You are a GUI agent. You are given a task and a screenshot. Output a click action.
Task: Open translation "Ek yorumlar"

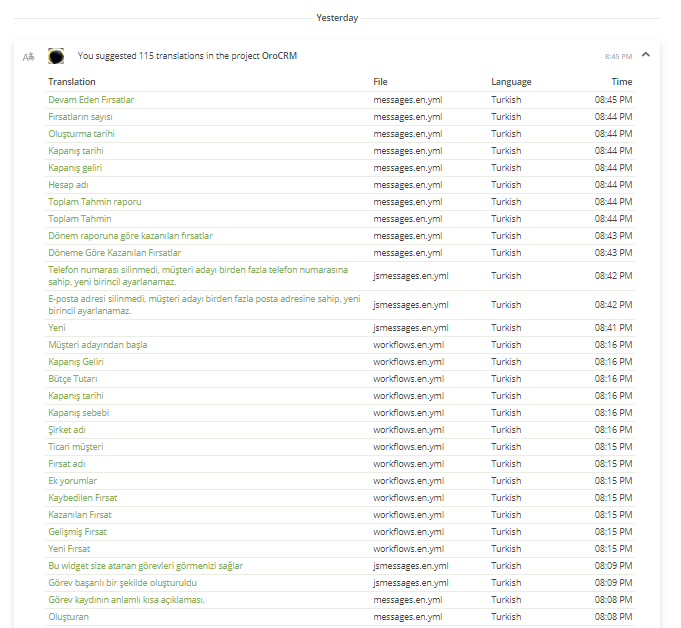tap(73, 481)
